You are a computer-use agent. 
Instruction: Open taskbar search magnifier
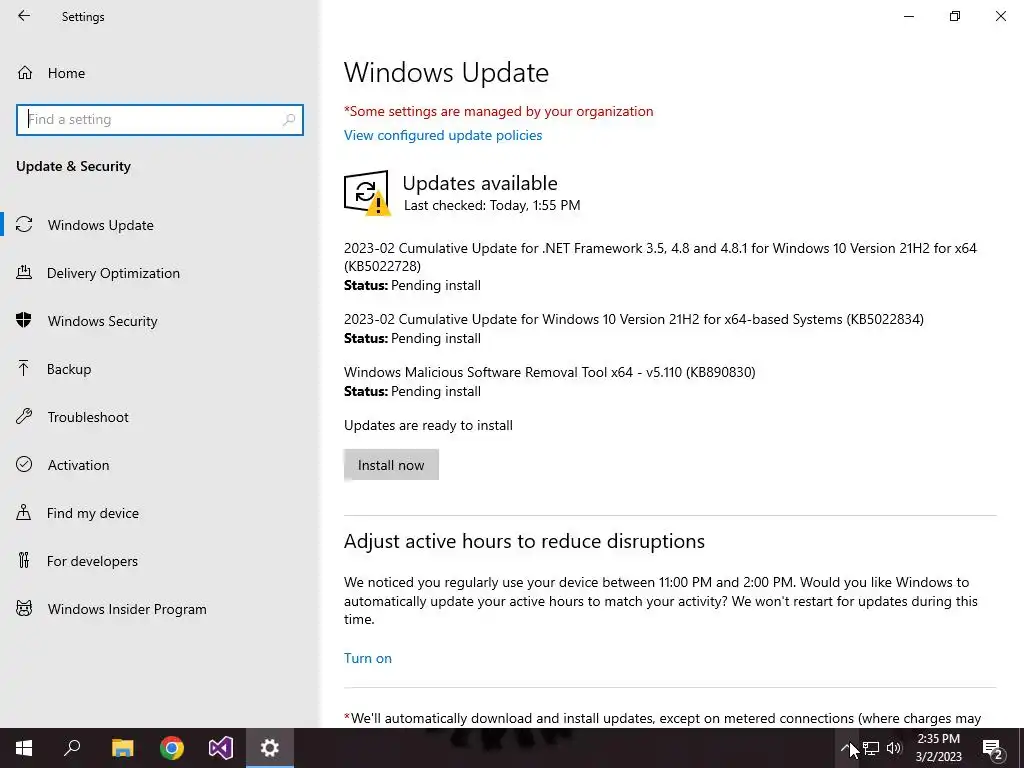pyautogui.click(x=72, y=748)
